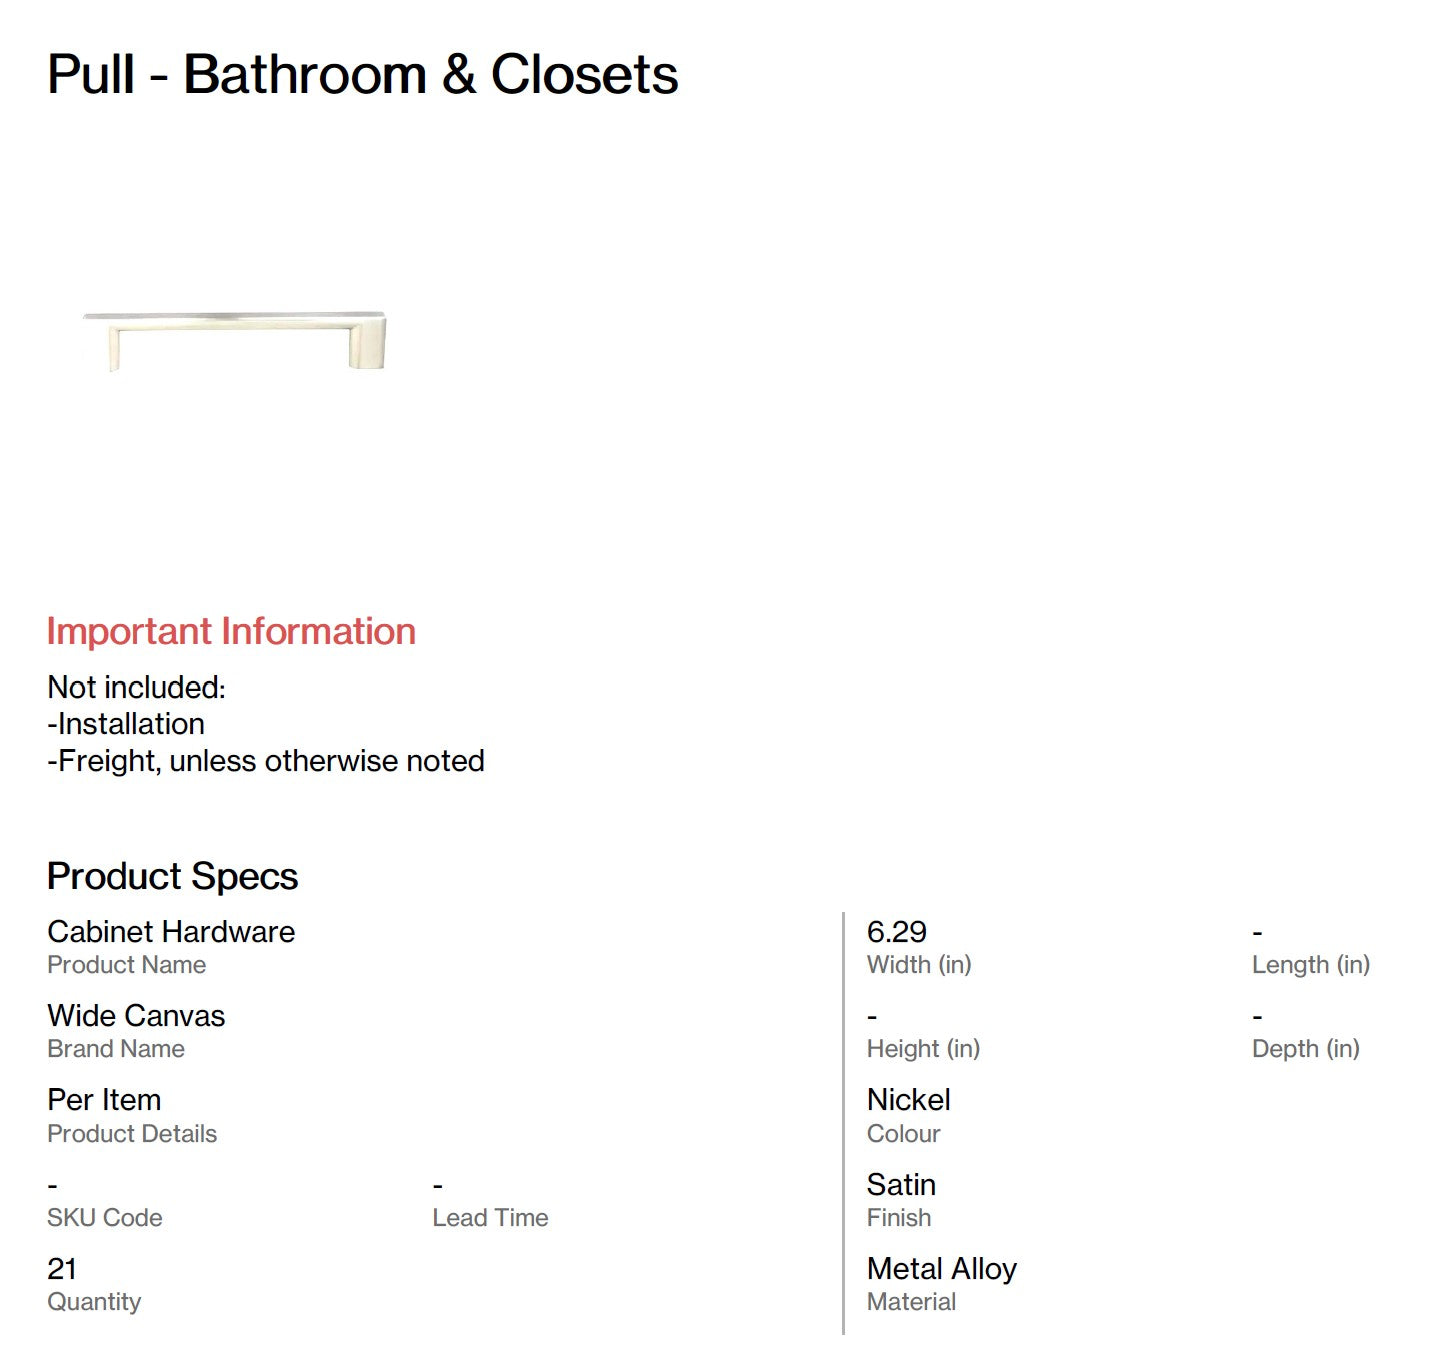Select the "Nickel" colour value
The width and height of the screenshot is (1436, 1364).
908,1100
